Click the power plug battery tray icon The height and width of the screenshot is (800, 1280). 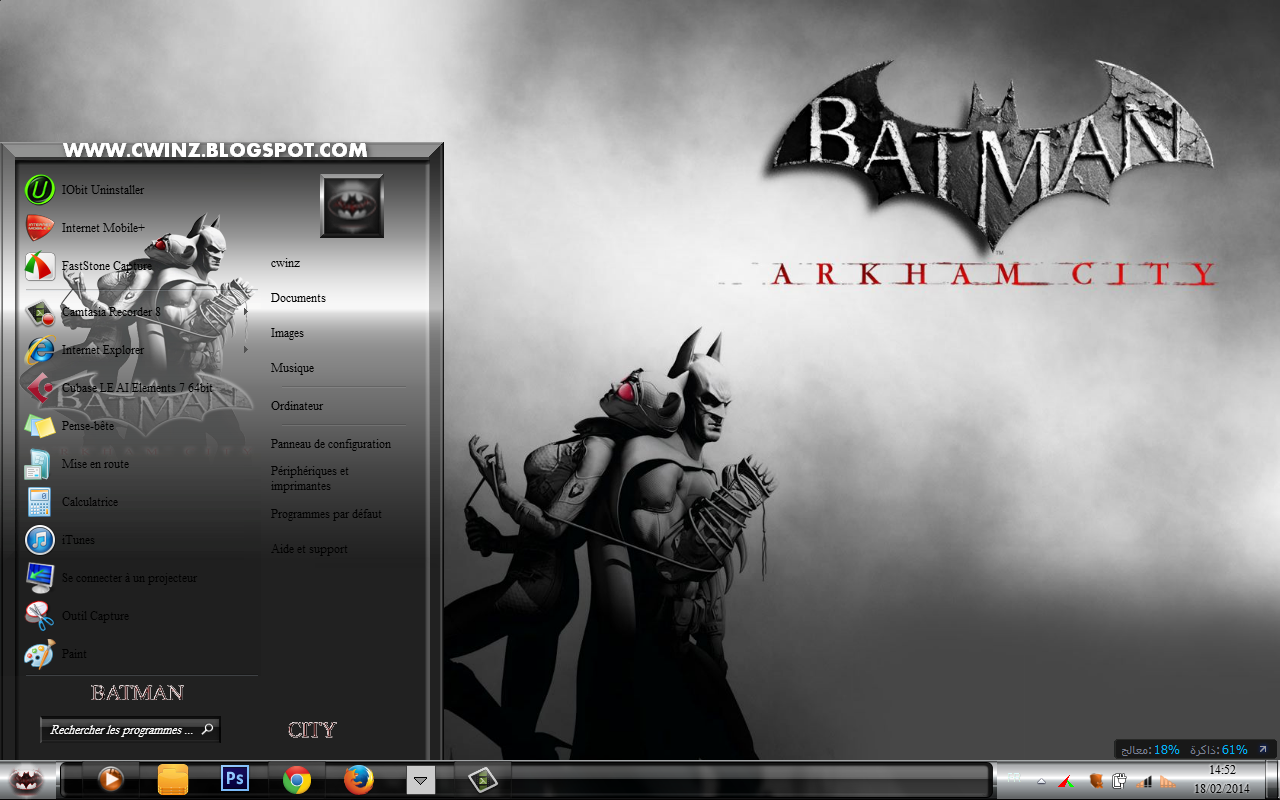pyautogui.click(x=1120, y=780)
